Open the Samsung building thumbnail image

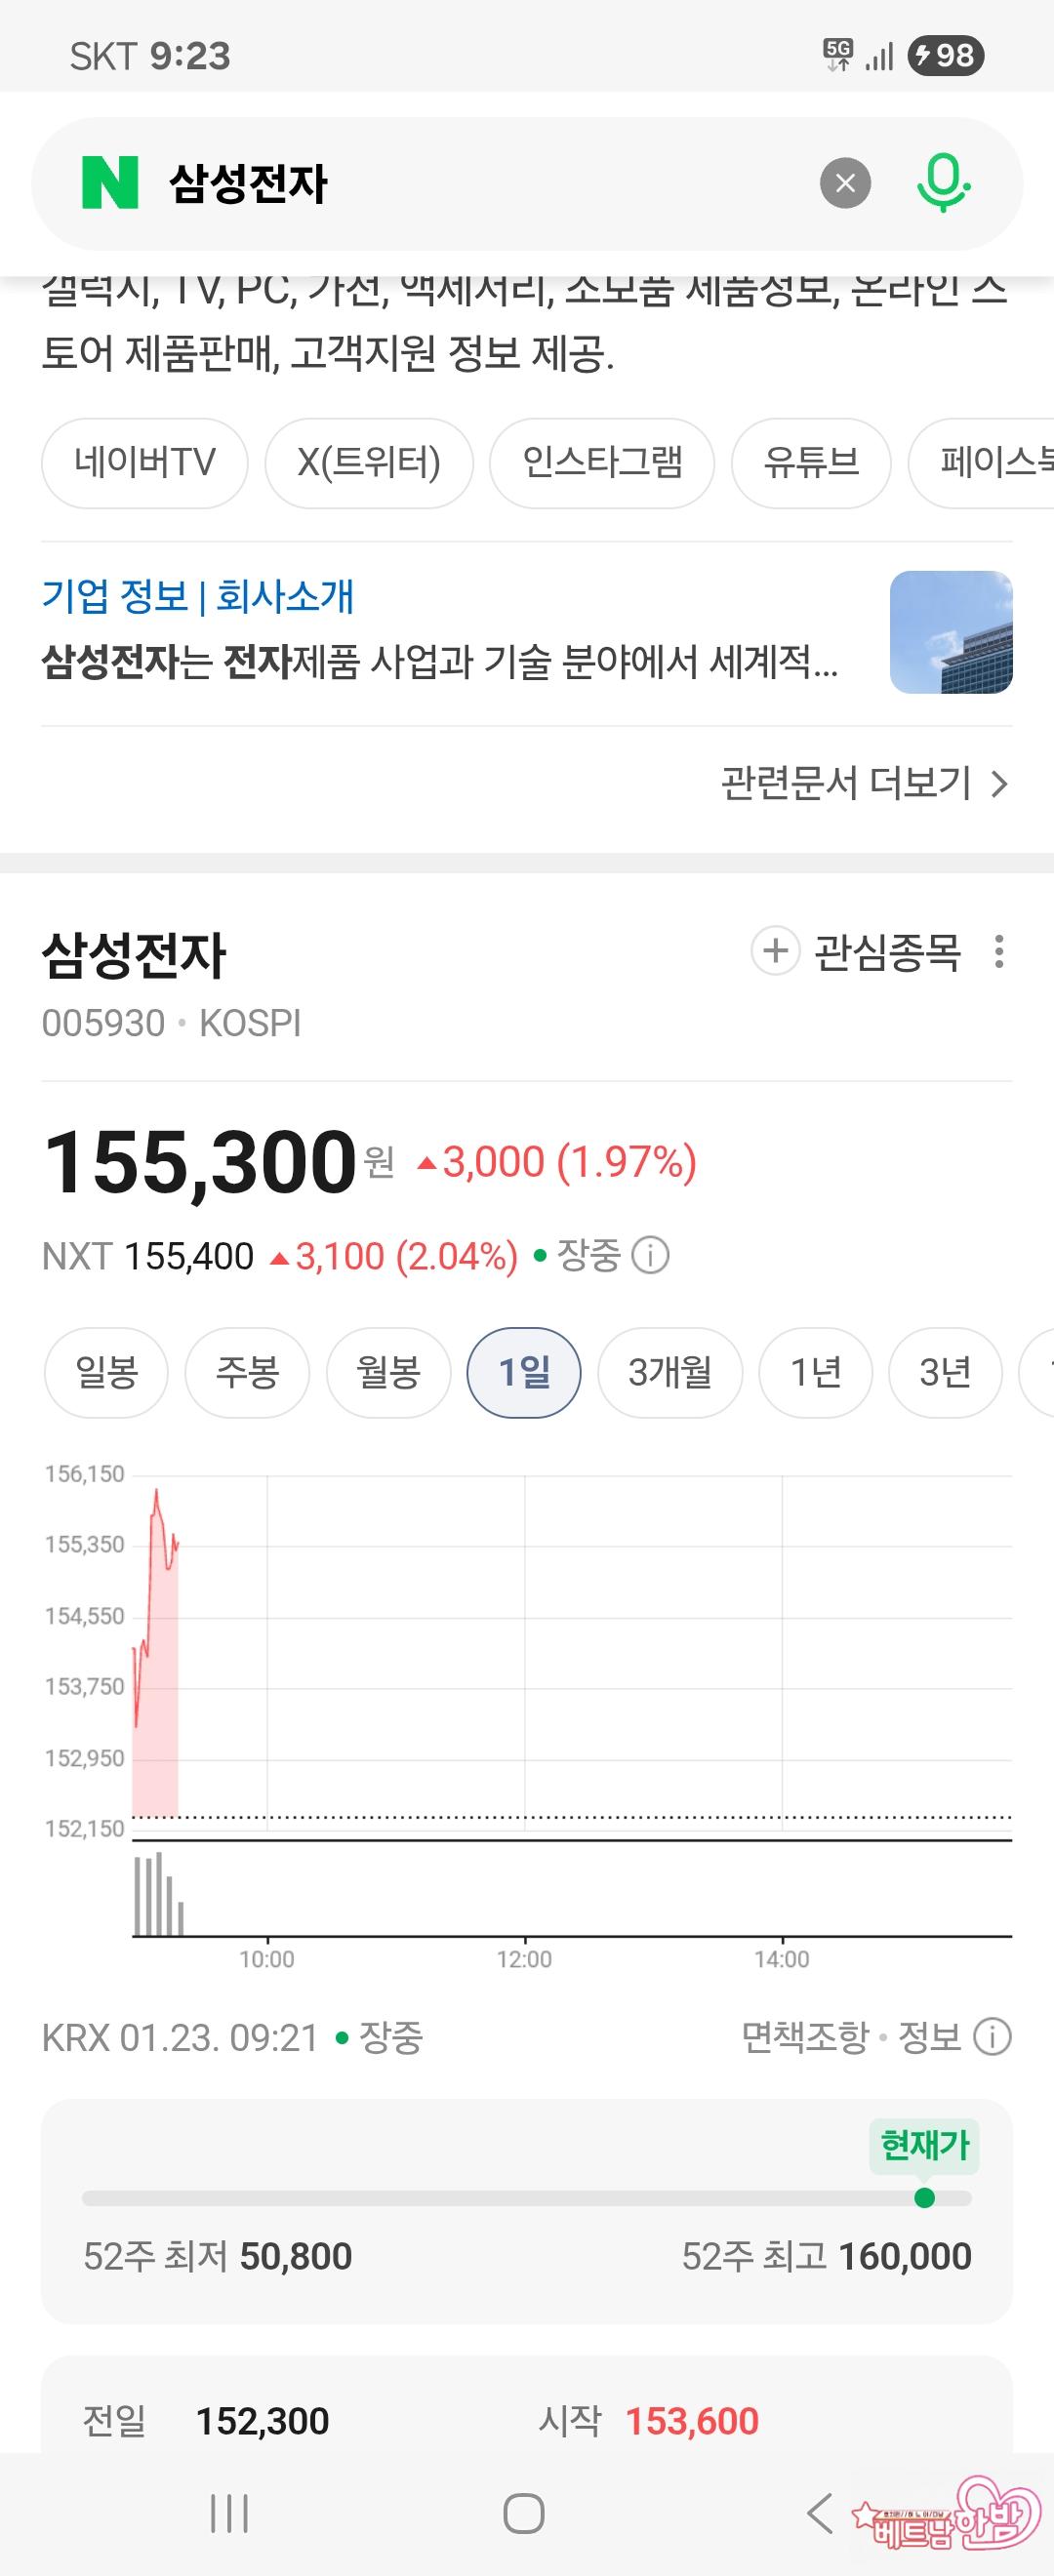coord(950,632)
